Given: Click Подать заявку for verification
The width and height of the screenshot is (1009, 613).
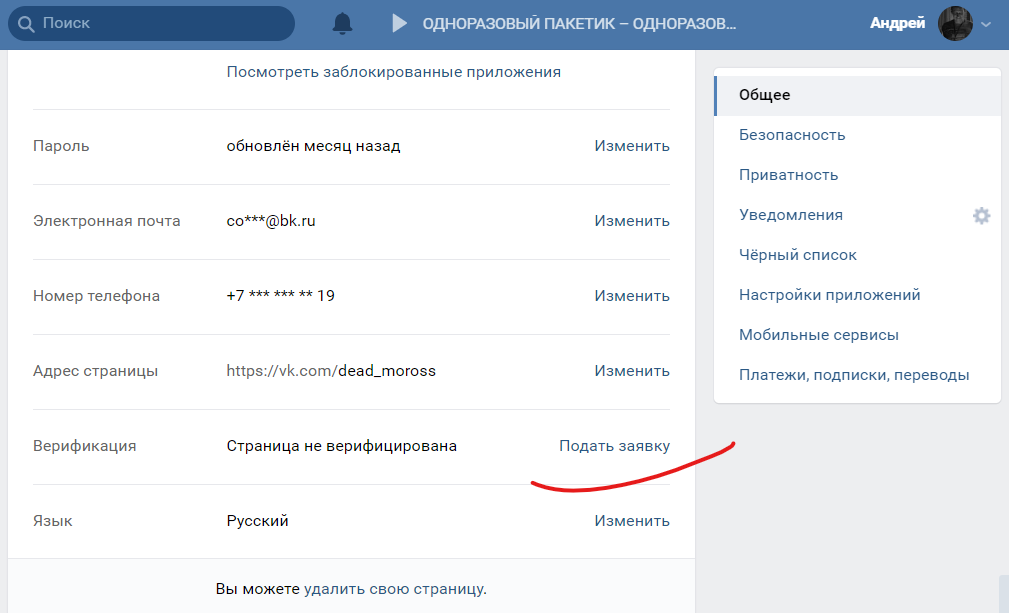Looking at the screenshot, I should [x=615, y=446].
